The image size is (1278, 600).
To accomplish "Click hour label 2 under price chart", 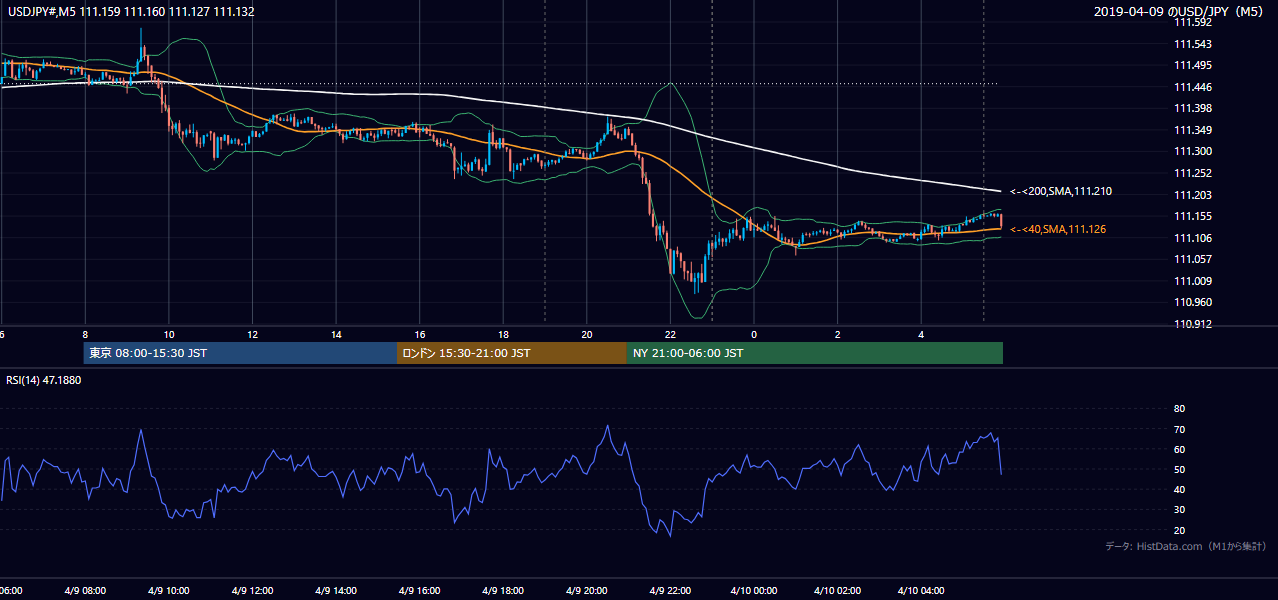I will pyautogui.click(x=838, y=334).
